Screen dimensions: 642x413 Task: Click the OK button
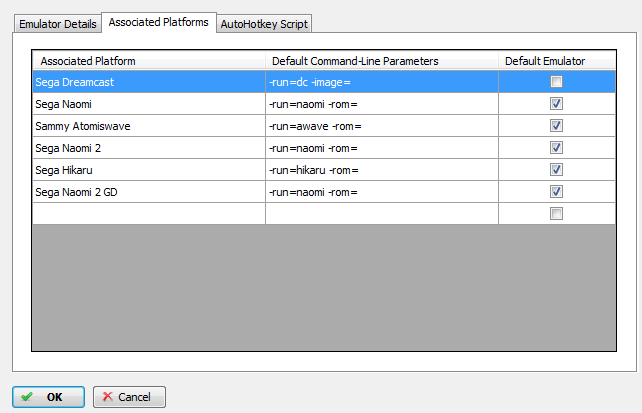[x=48, y=397]
